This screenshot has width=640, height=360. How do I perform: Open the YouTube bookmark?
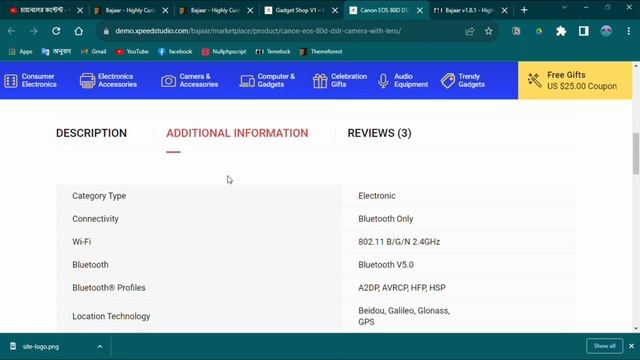[132, 52]
